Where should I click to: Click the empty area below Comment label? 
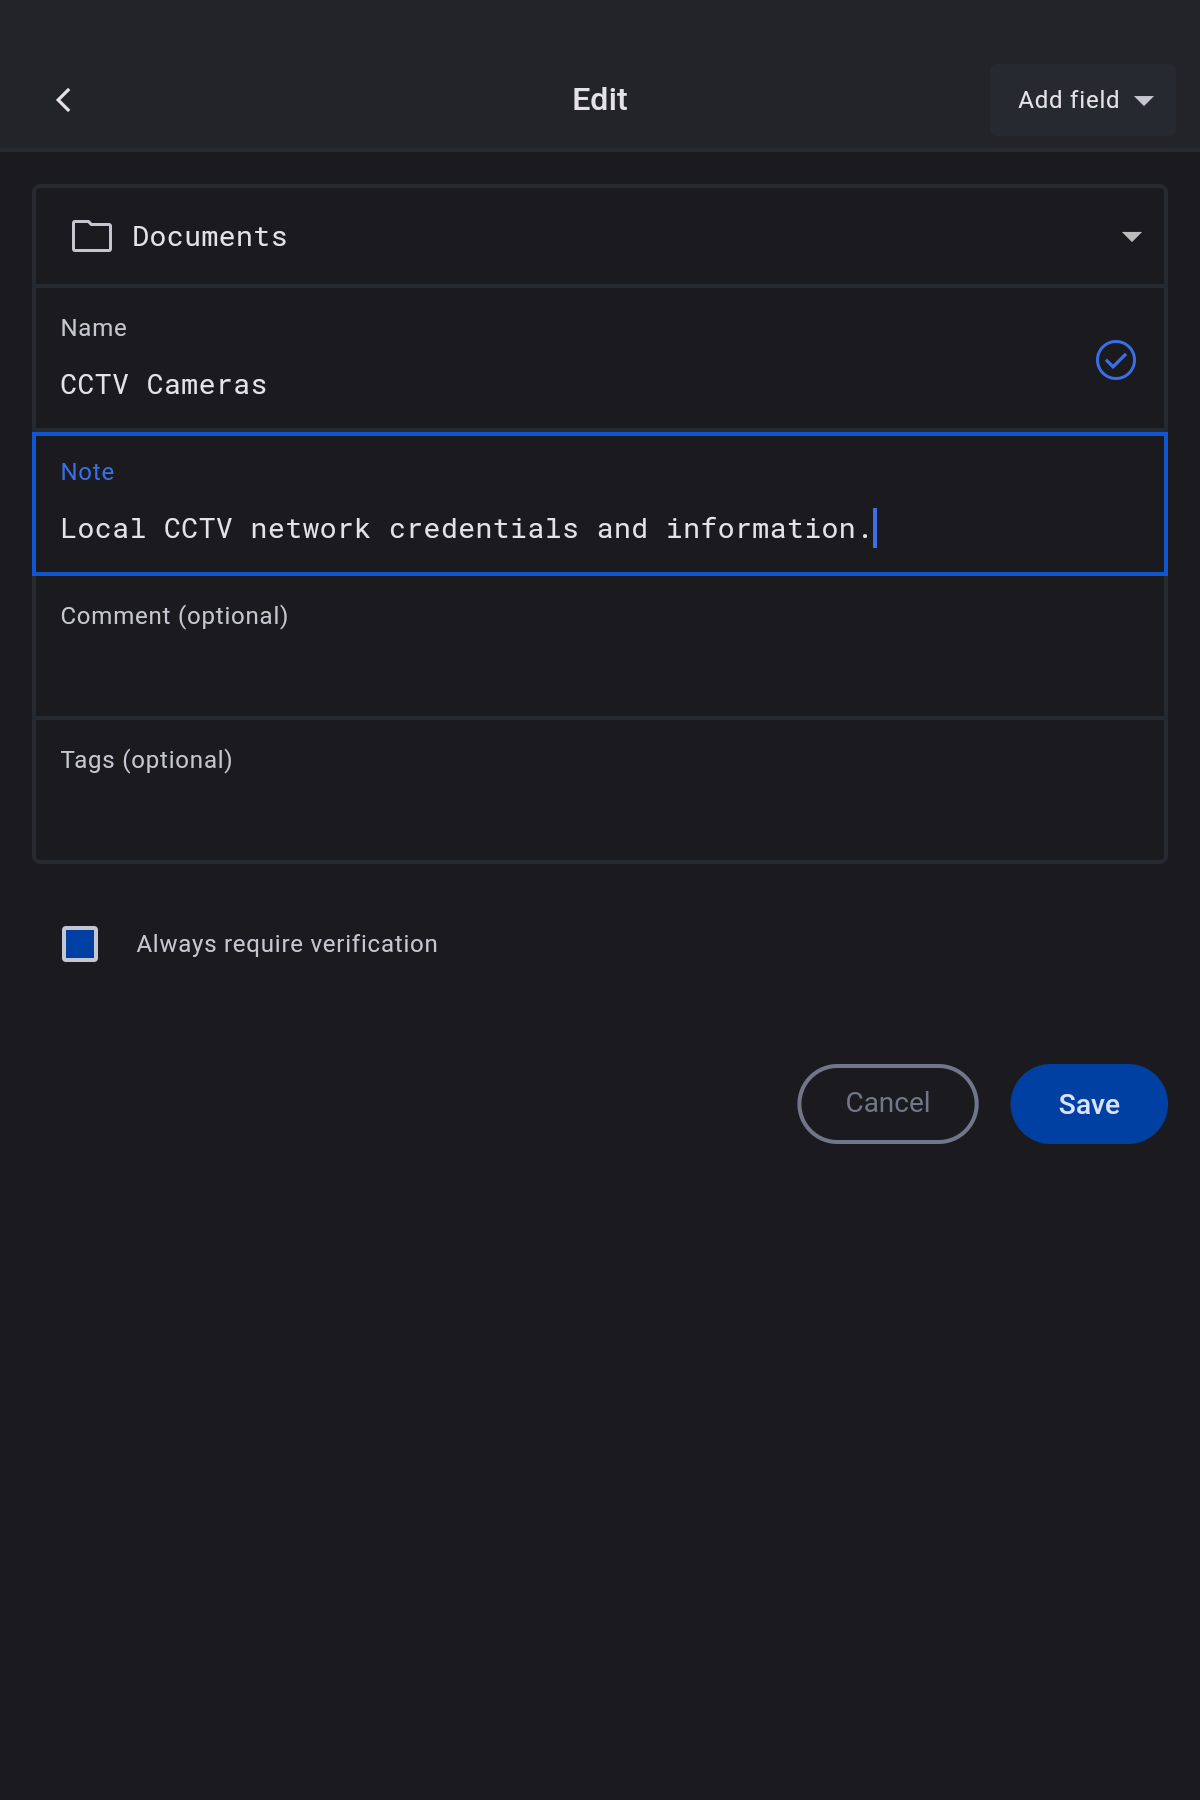click(x=600, y=674)
